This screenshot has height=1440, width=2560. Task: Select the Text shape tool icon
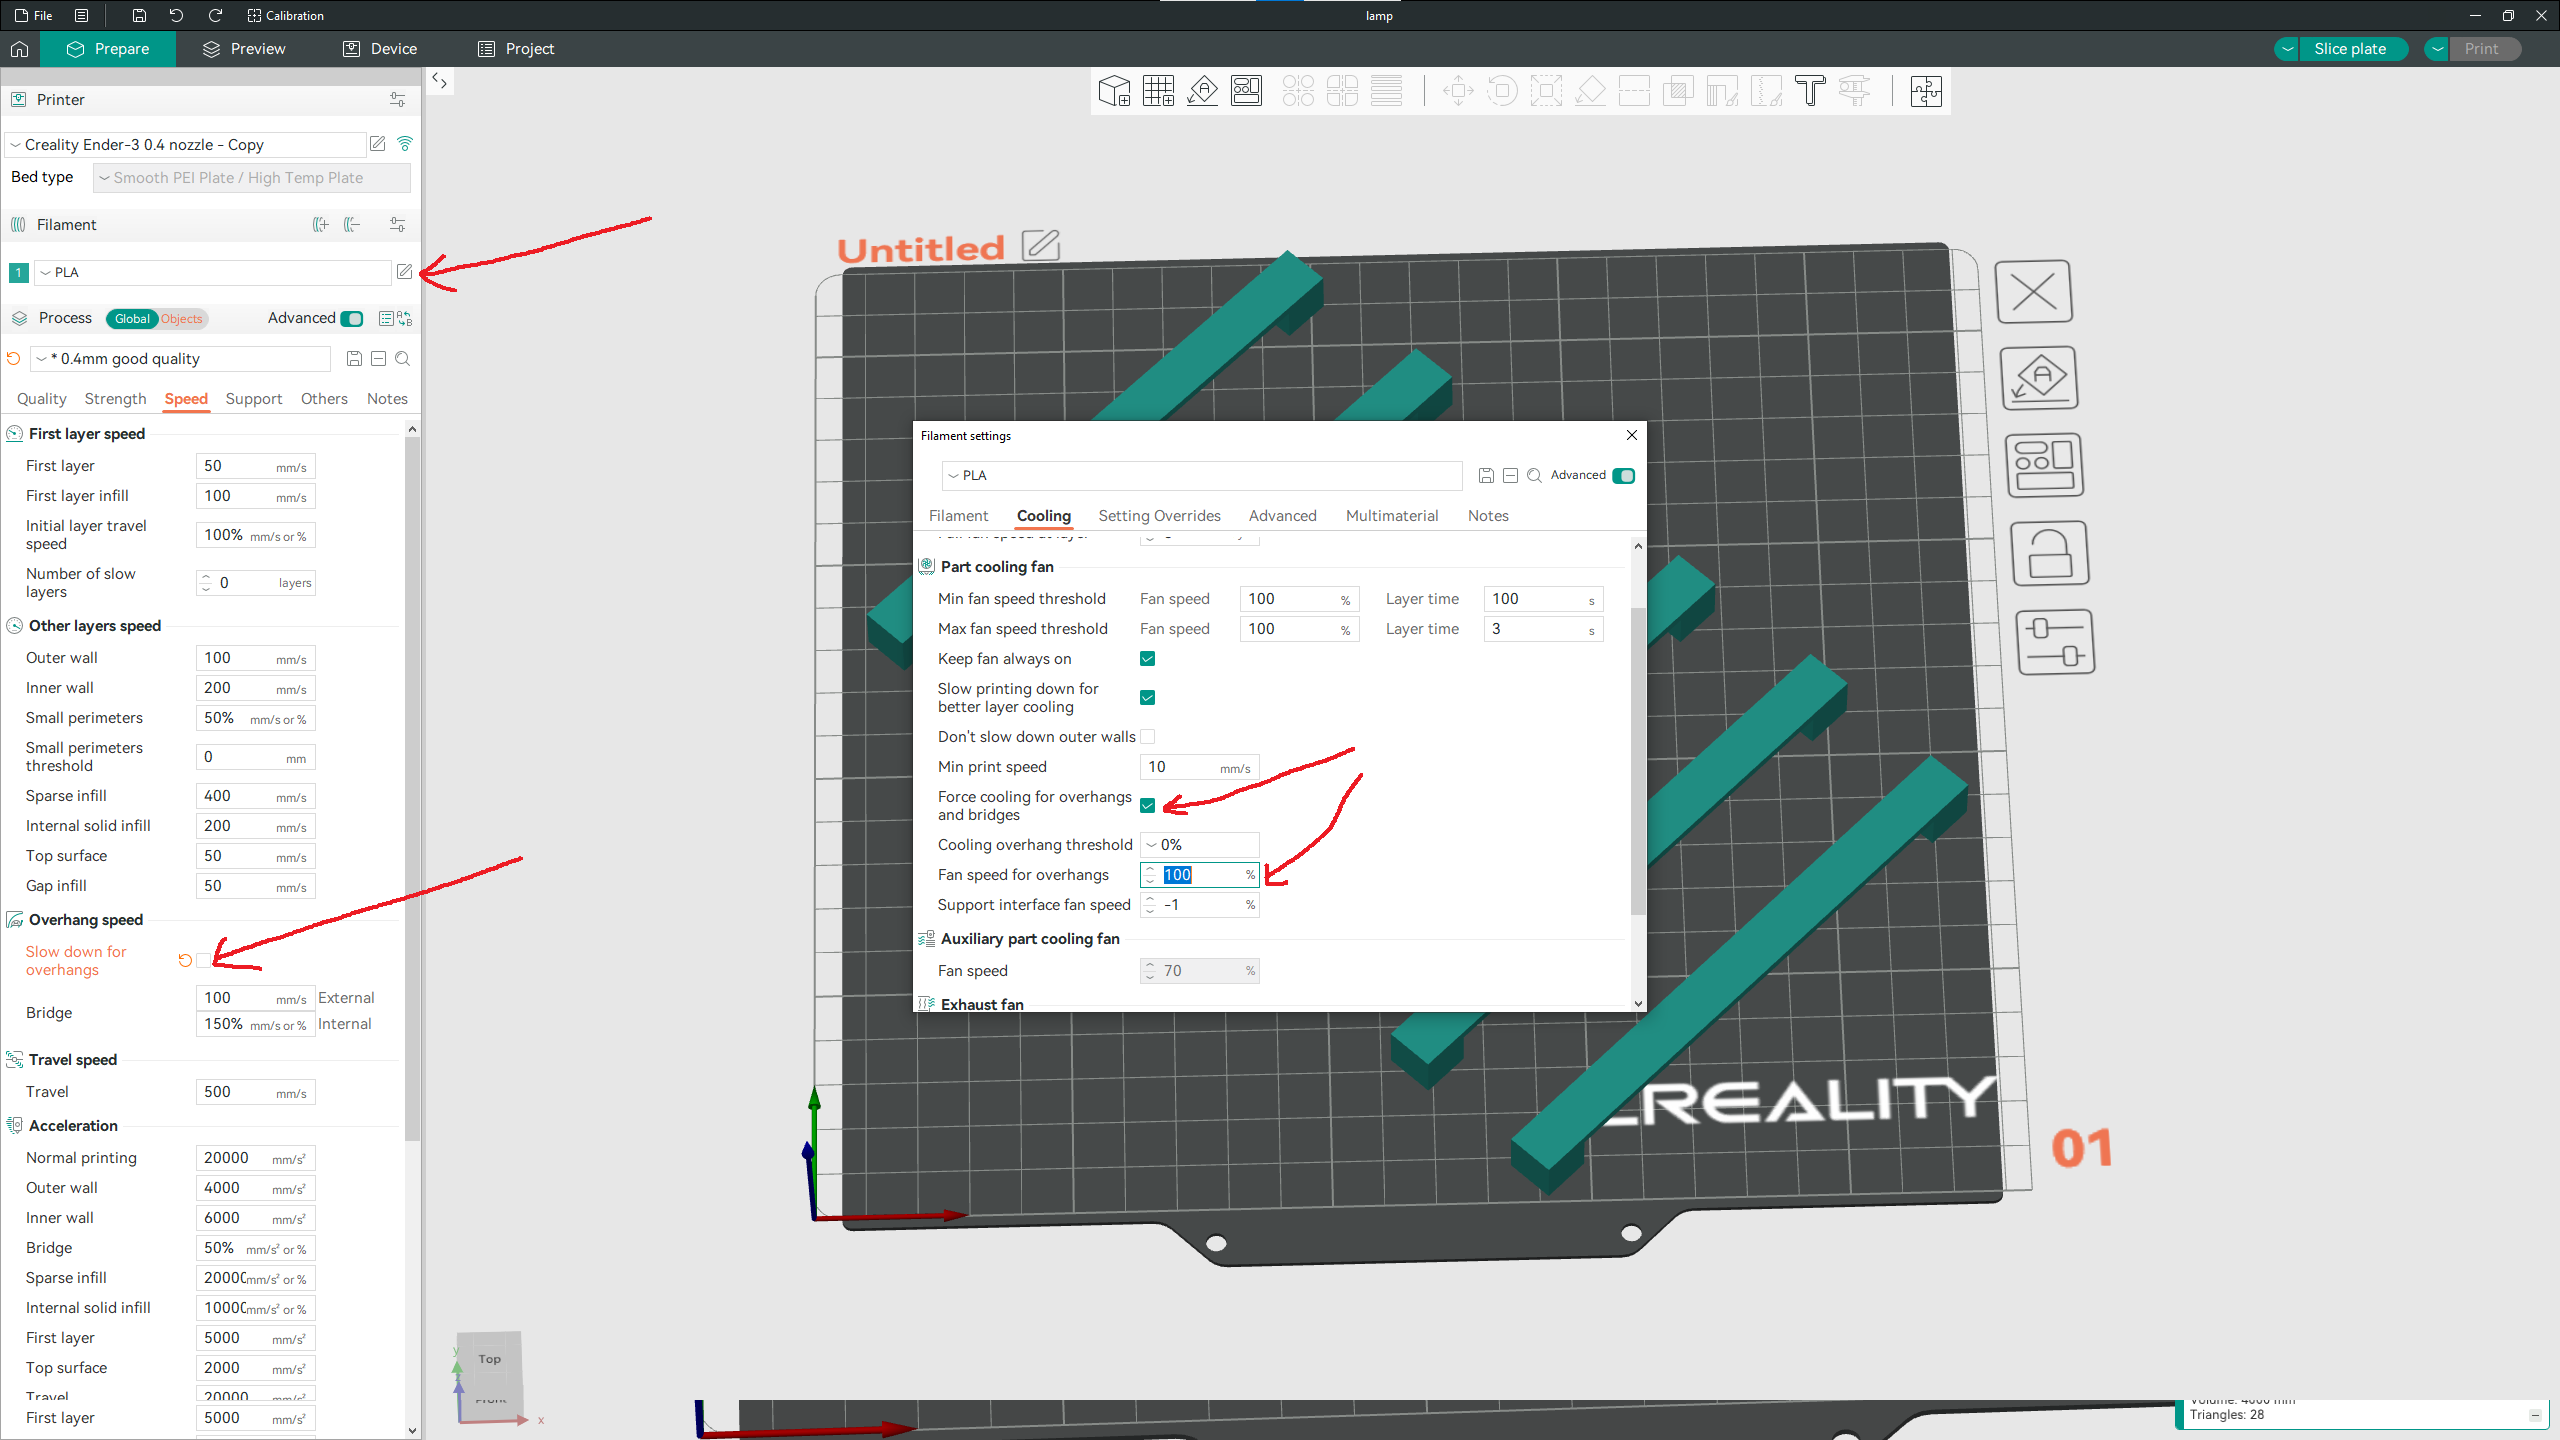coord(1810,91)
